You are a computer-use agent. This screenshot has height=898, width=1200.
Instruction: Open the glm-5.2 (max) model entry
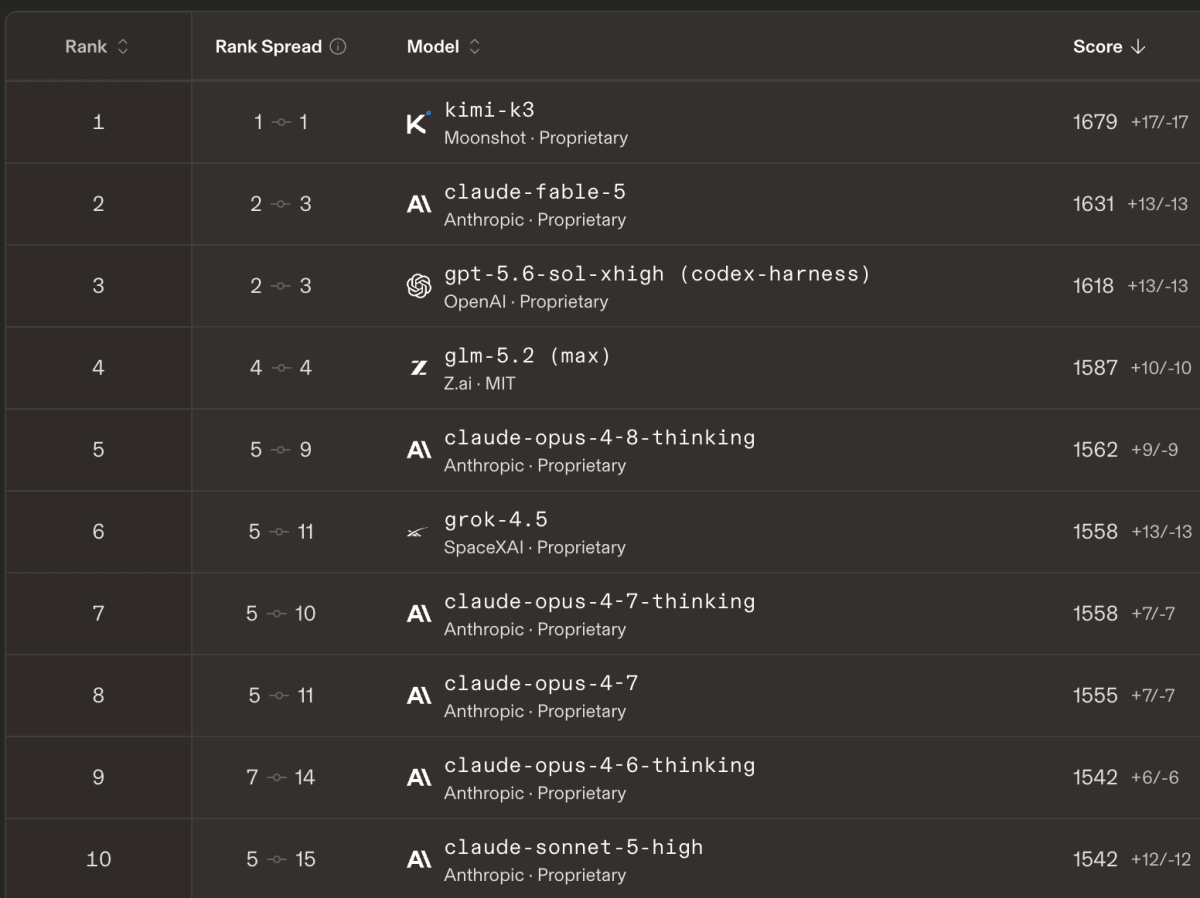527,356
